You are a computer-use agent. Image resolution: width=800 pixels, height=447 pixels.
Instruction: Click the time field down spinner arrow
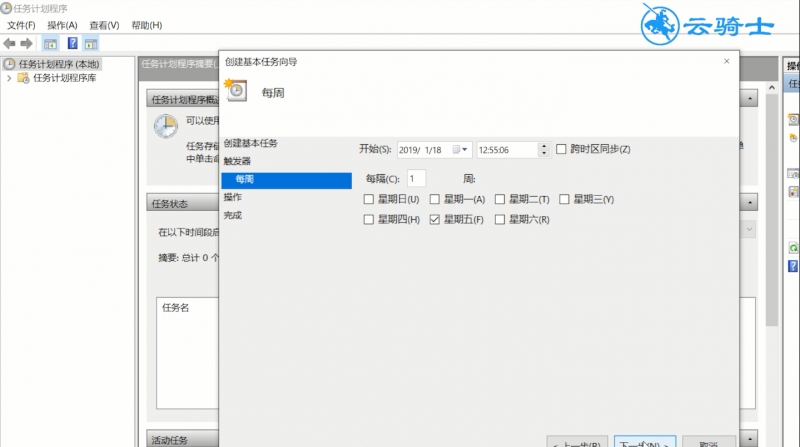(544, 153)
